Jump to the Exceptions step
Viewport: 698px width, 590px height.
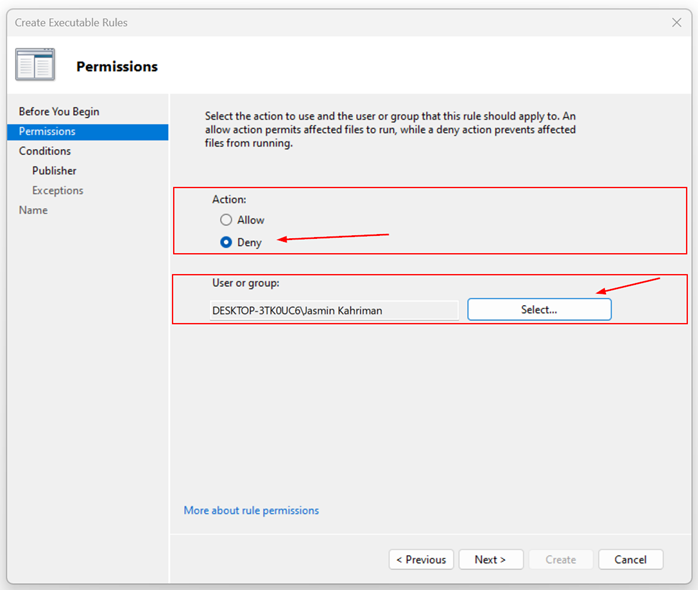pyautogui.click(x=57, y=190)
